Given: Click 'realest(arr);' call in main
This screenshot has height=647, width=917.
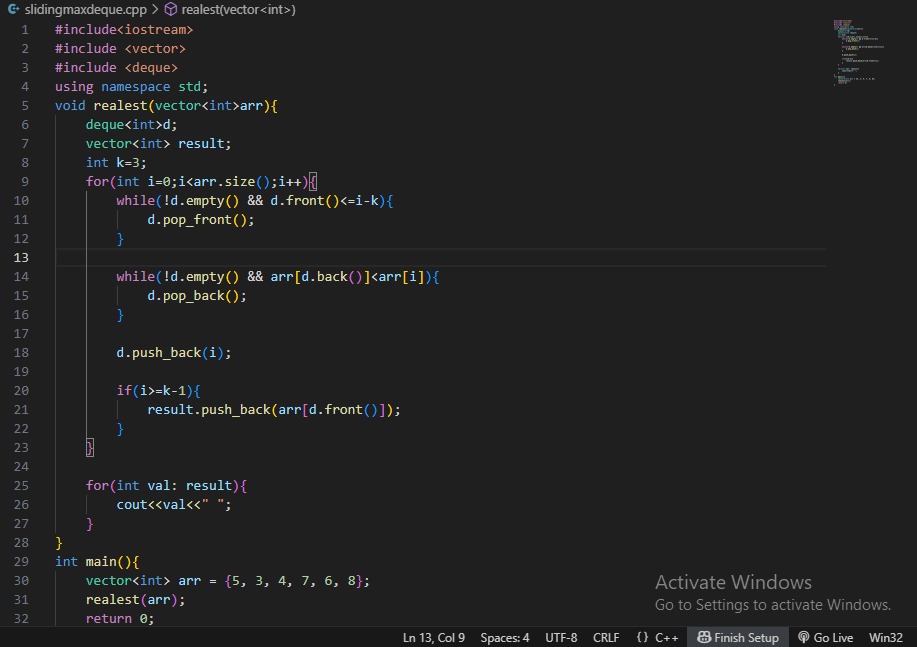Looking at the screenshot, I should [136, 600].
